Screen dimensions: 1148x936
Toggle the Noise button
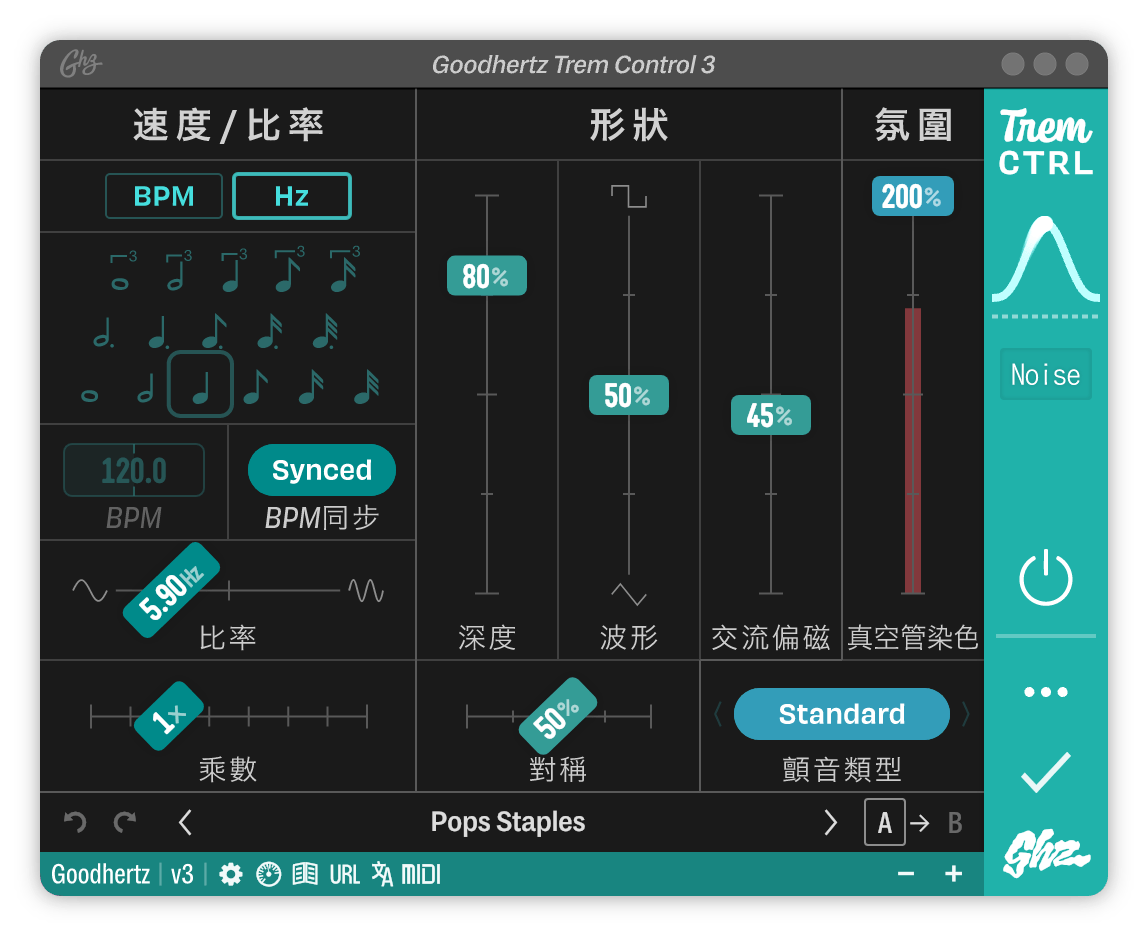point(1046,375)
